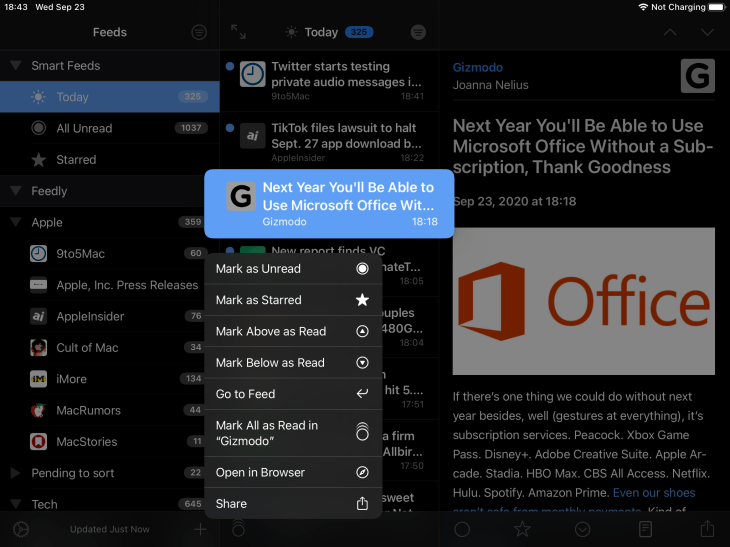The image size is (730, 547).
Task: Go to next article with down chevron
Action: (x=707, y=32)
